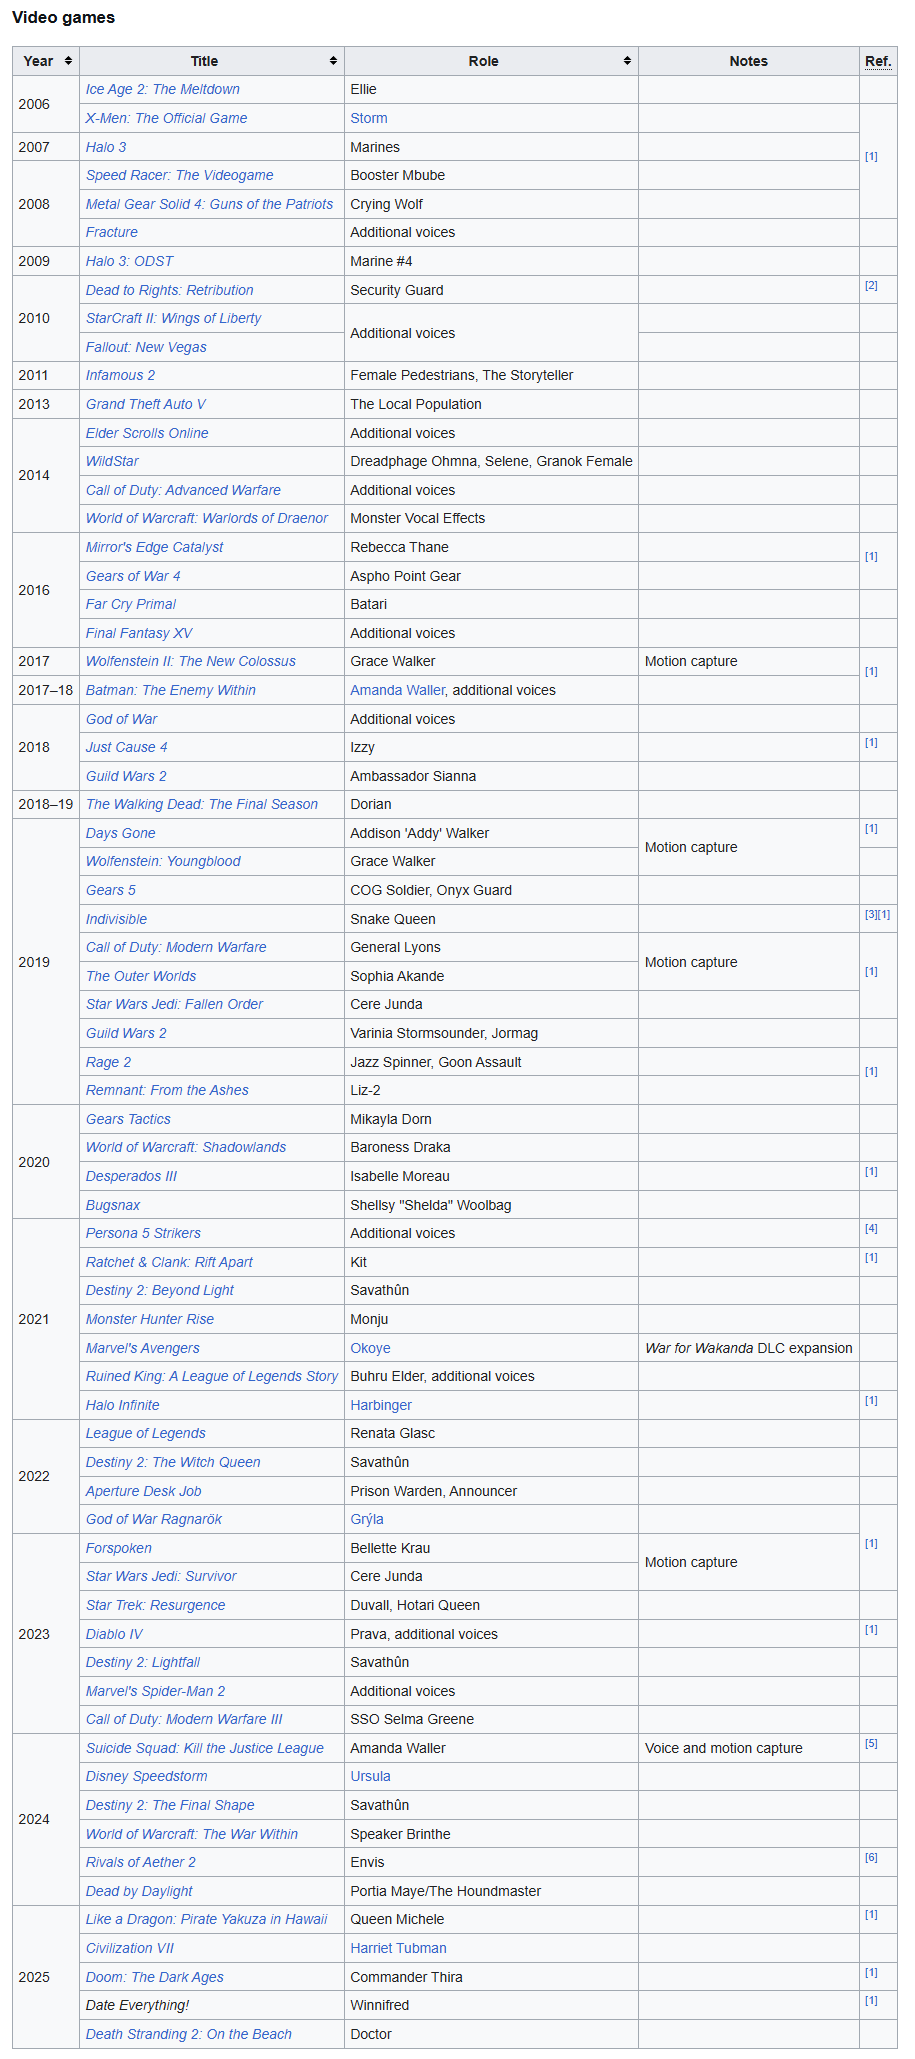Screen dimensions: 915x2059
Task: Open the Just Cause 4 link
Action: coord(126,747)
